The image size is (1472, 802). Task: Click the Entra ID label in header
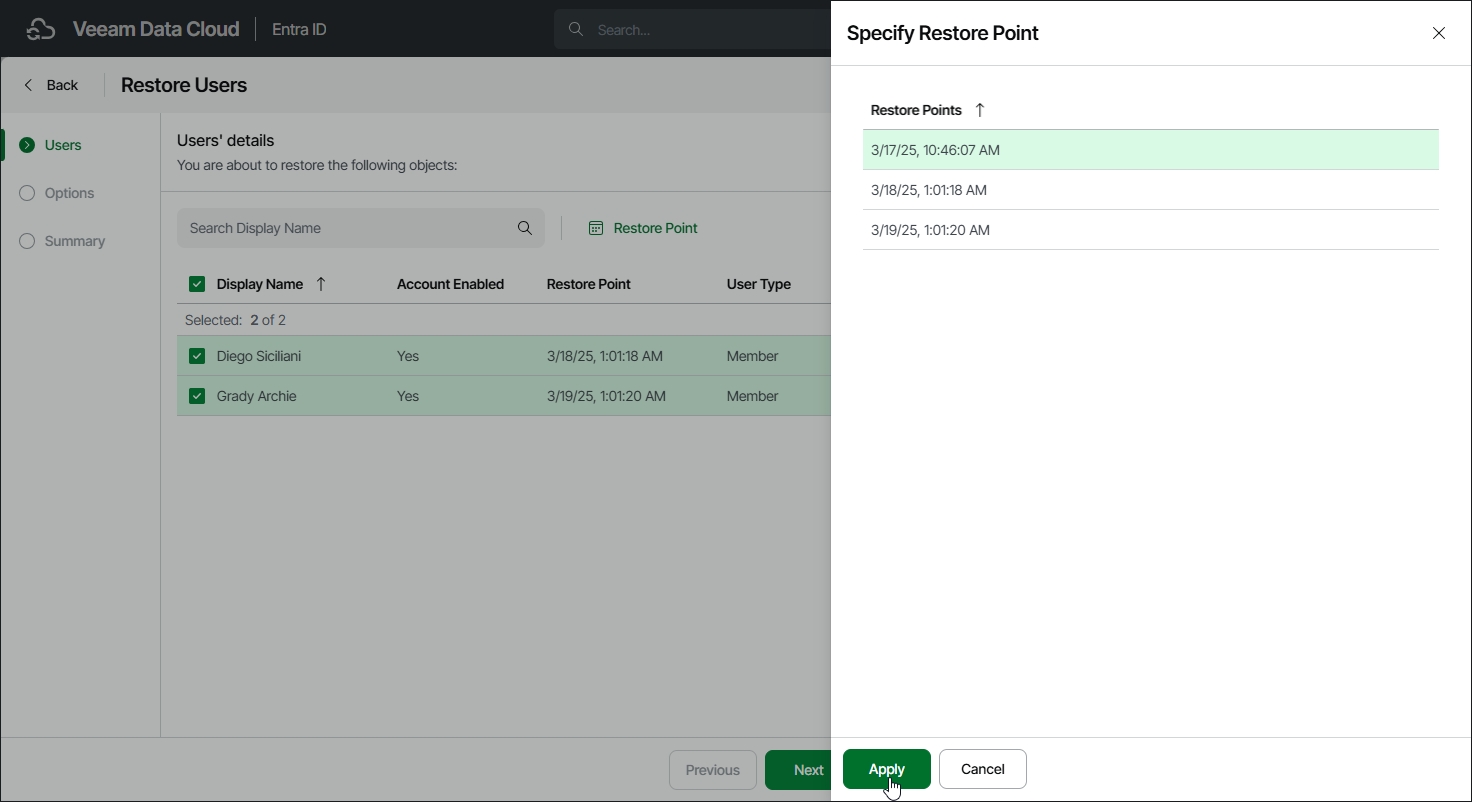[299, 29]
